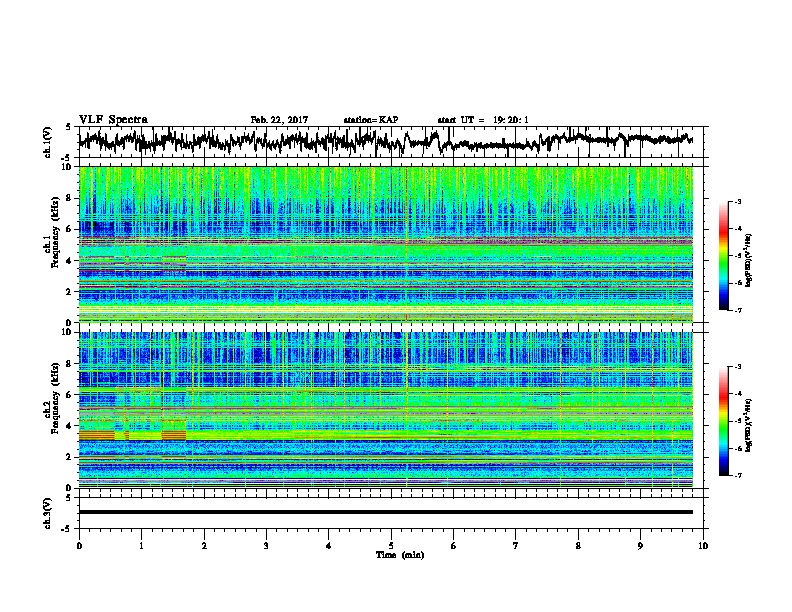The height and width of the screenshot is (612, 792).
Task: Click time axis tick label 9
Action: pos(640,546)
